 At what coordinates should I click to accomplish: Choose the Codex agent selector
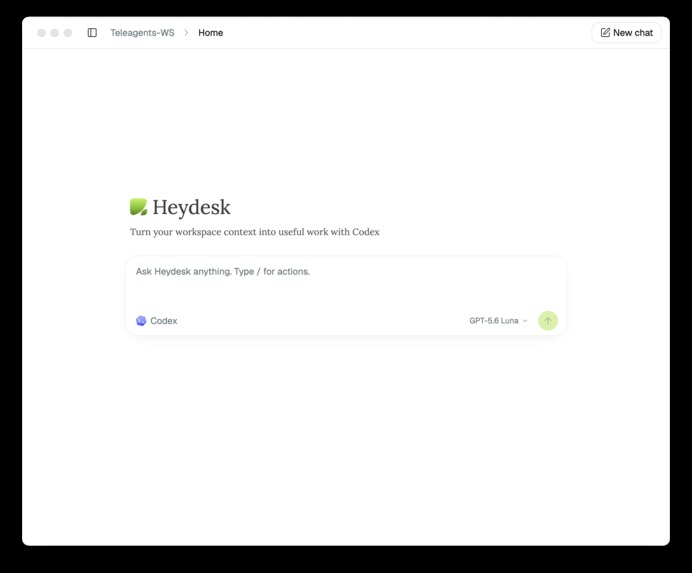point(157,321)
